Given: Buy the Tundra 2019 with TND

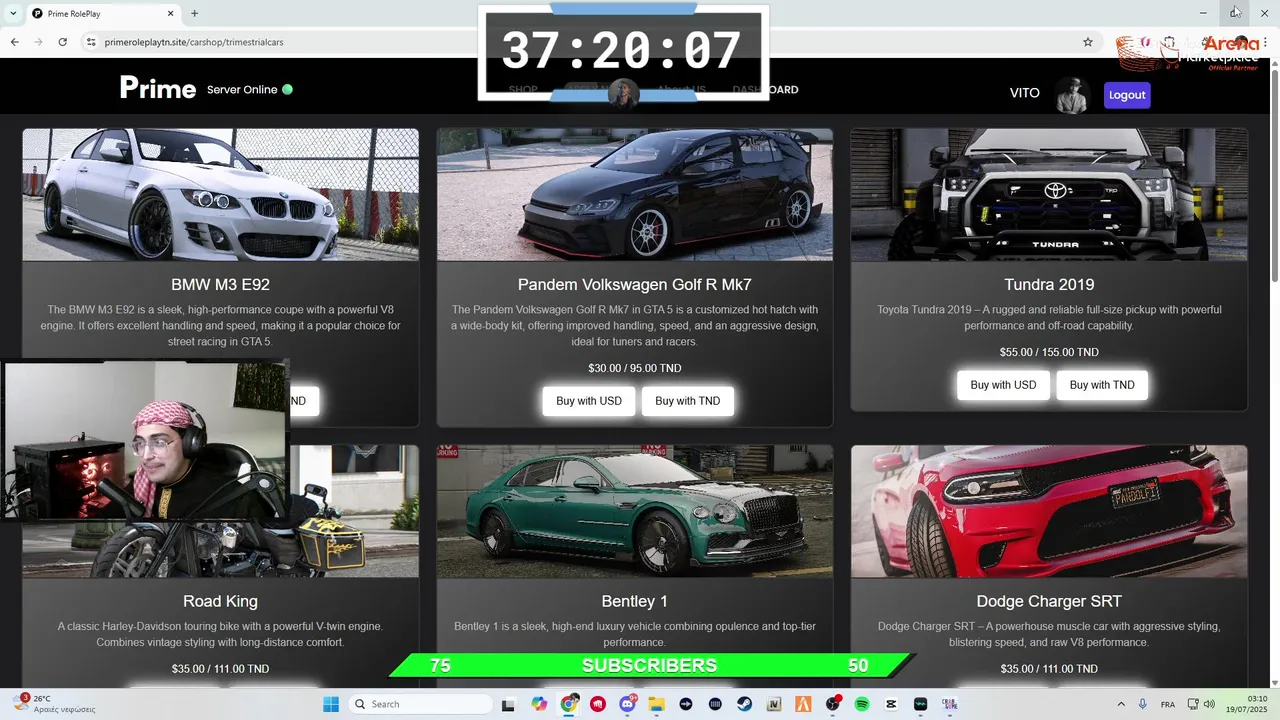Looking at the screenshot, I should coord(1102,385).
